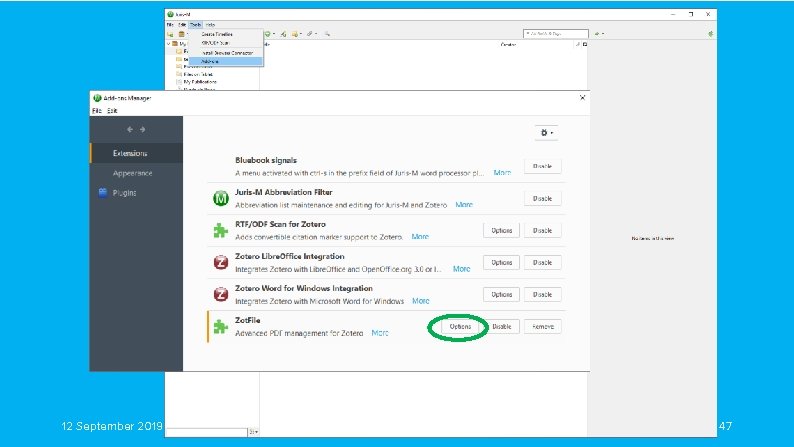
Task: Collapse My Library tree in Juris-M
Action: [169, 44]
